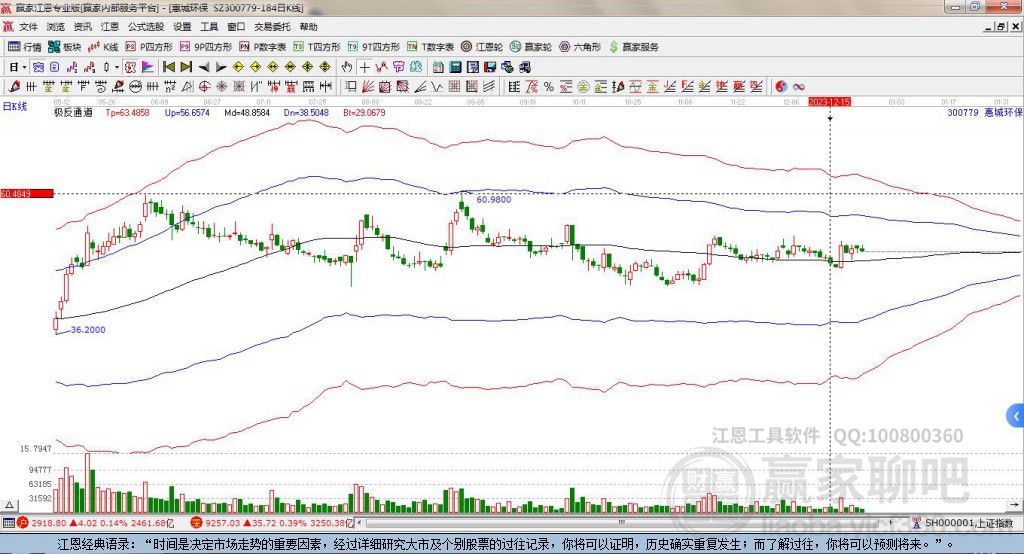Click the Up=56.6574 indicator value
1024x554 pixels.
click(187, 112)
